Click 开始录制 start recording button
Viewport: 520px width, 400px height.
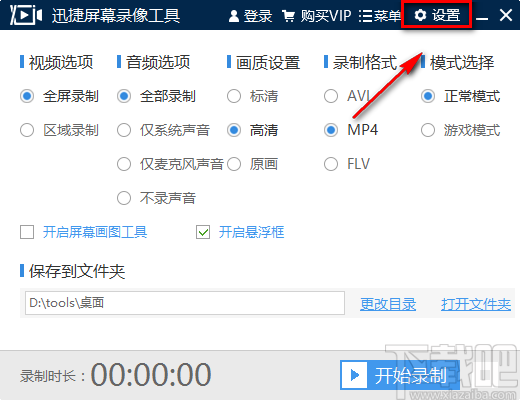(400, 375)
